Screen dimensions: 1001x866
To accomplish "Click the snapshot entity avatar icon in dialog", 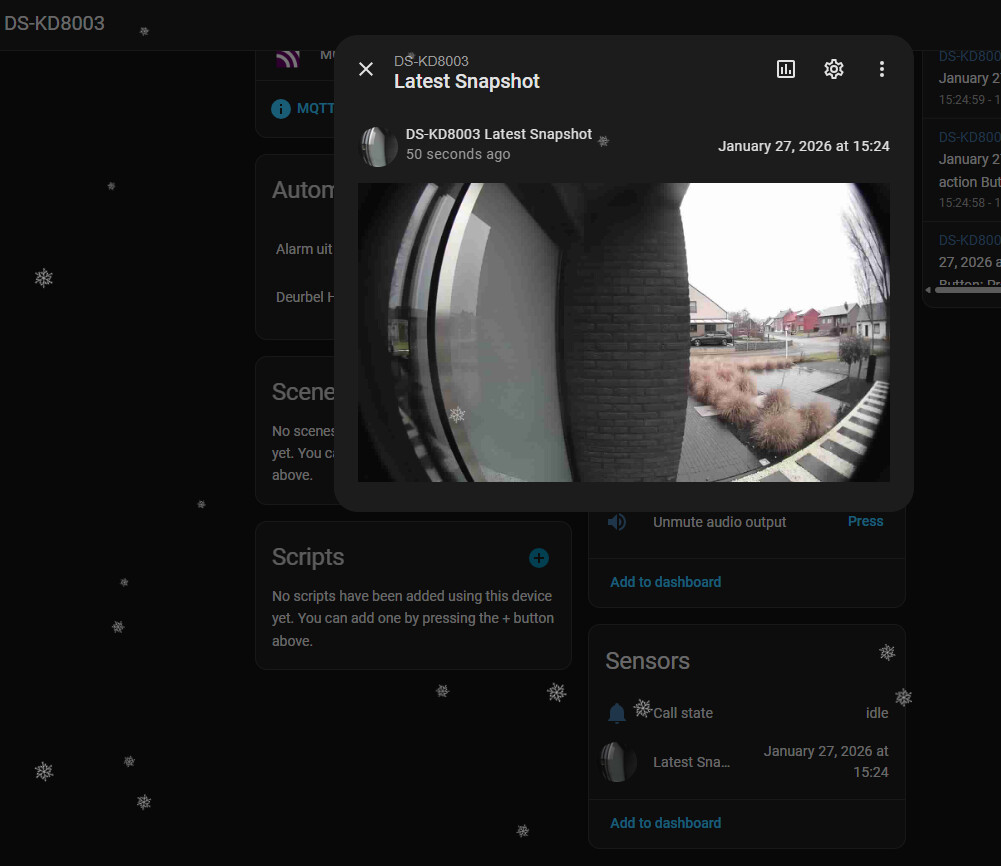I will pos(379,146).
